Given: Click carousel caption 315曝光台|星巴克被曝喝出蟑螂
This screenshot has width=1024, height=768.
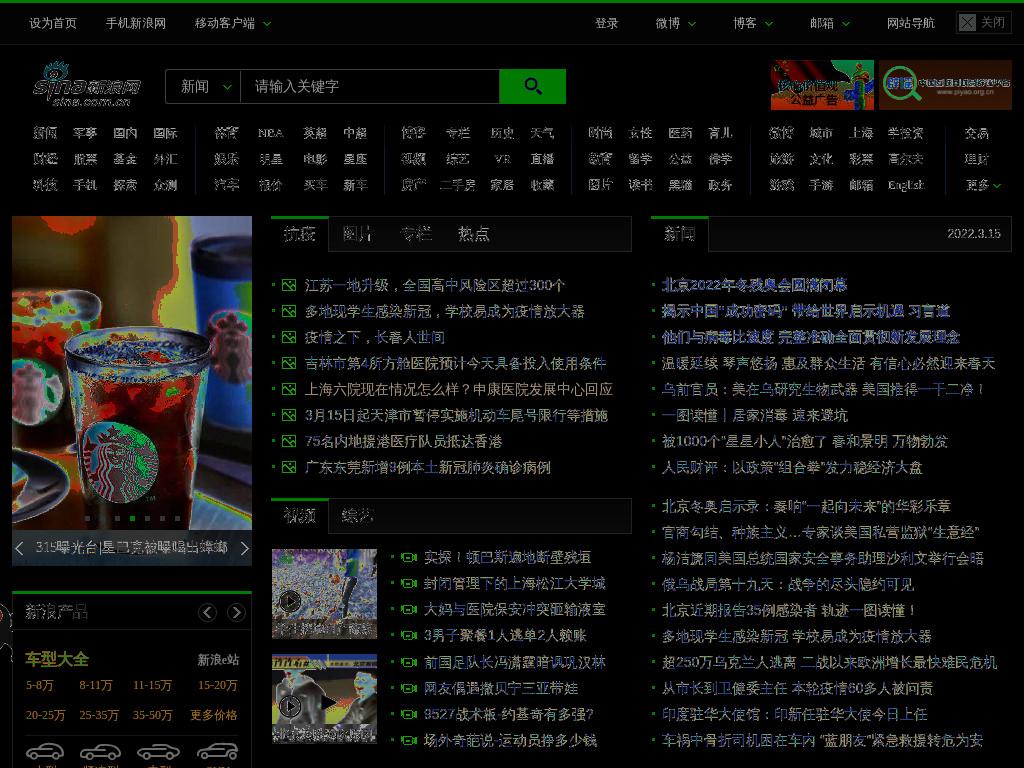Looking at the screenshot, I should [131, 547].
